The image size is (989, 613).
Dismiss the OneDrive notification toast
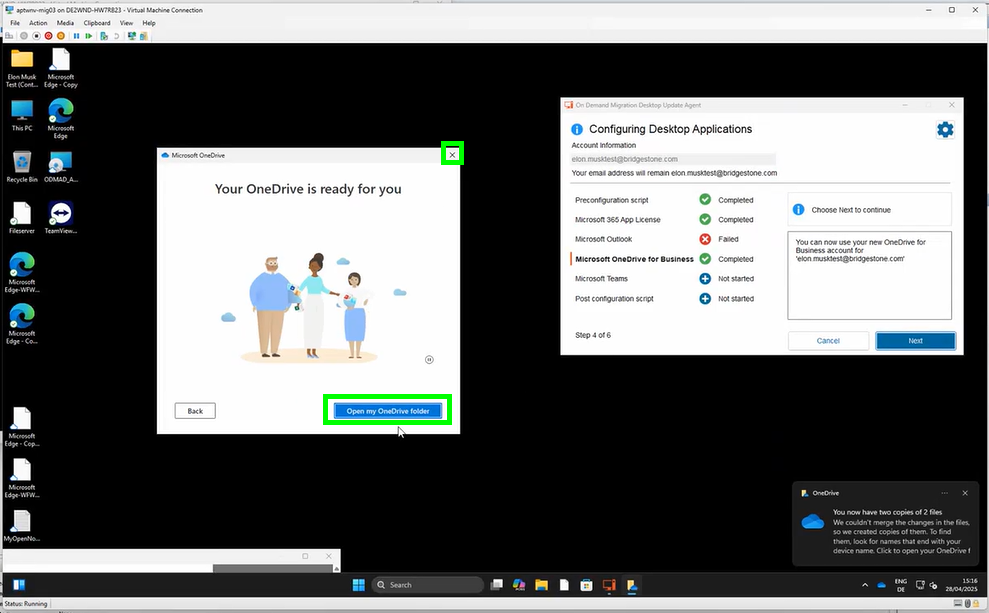click(965, 493)
